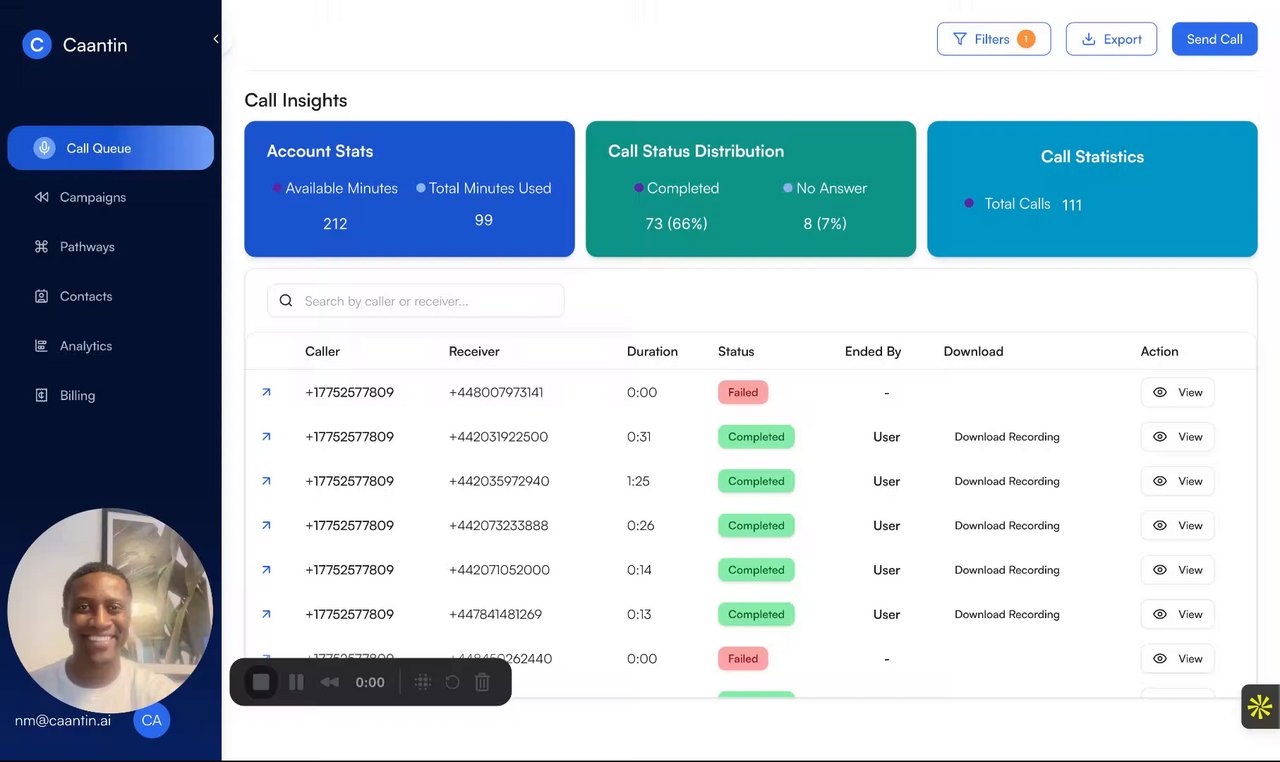Select the Call Queue microphone icon
The width and height of the screenshot is (1280, 762).
[x=44, y=148]
